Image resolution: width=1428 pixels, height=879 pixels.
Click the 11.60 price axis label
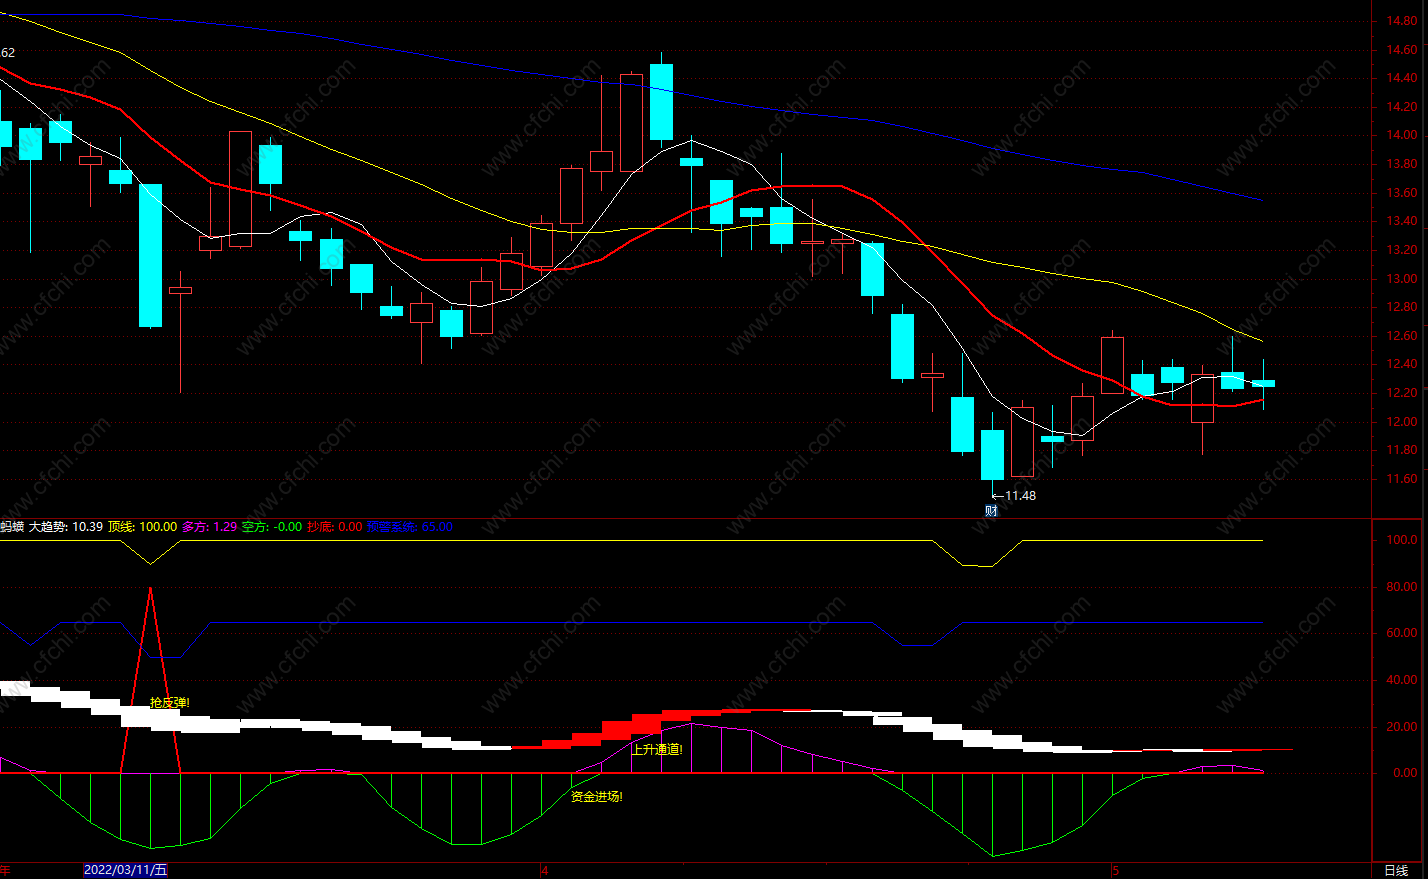click(x=1402, y=479)
